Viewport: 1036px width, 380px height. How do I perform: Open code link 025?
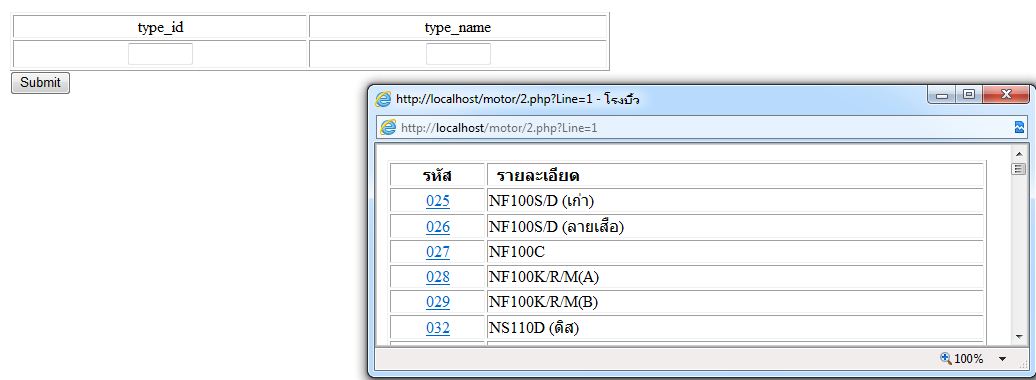coord(437,201)
